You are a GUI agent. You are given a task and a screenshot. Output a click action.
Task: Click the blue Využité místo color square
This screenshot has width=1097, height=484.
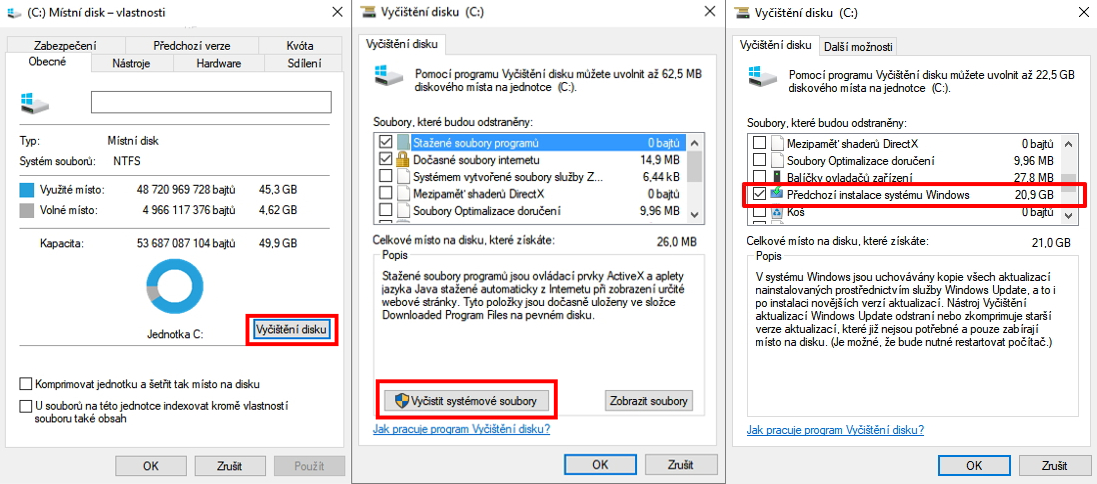[27, 188]
